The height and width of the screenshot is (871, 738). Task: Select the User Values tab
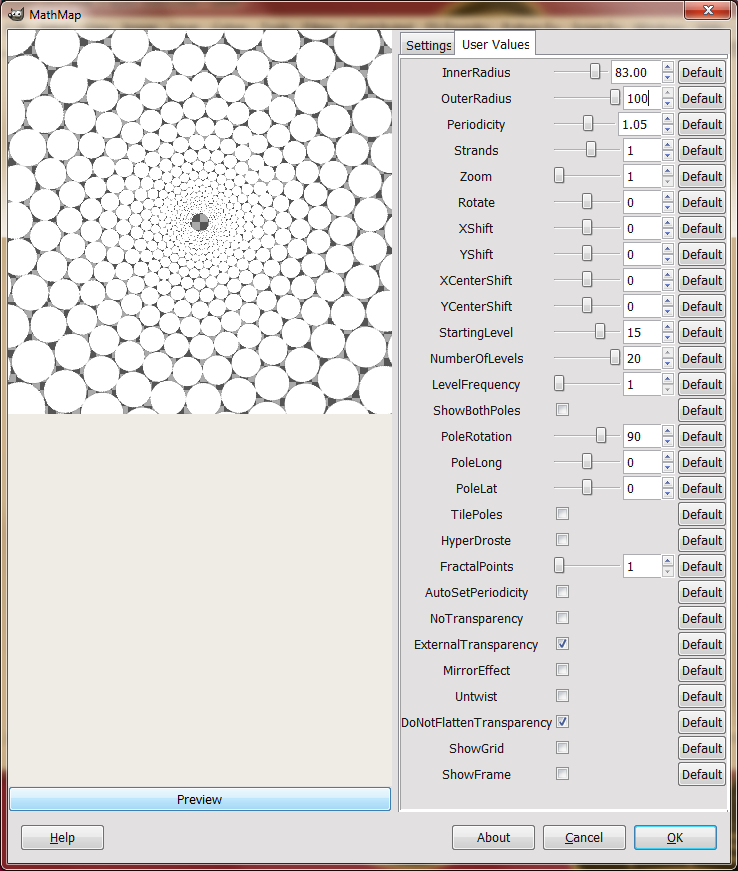(x=495, y=44)
